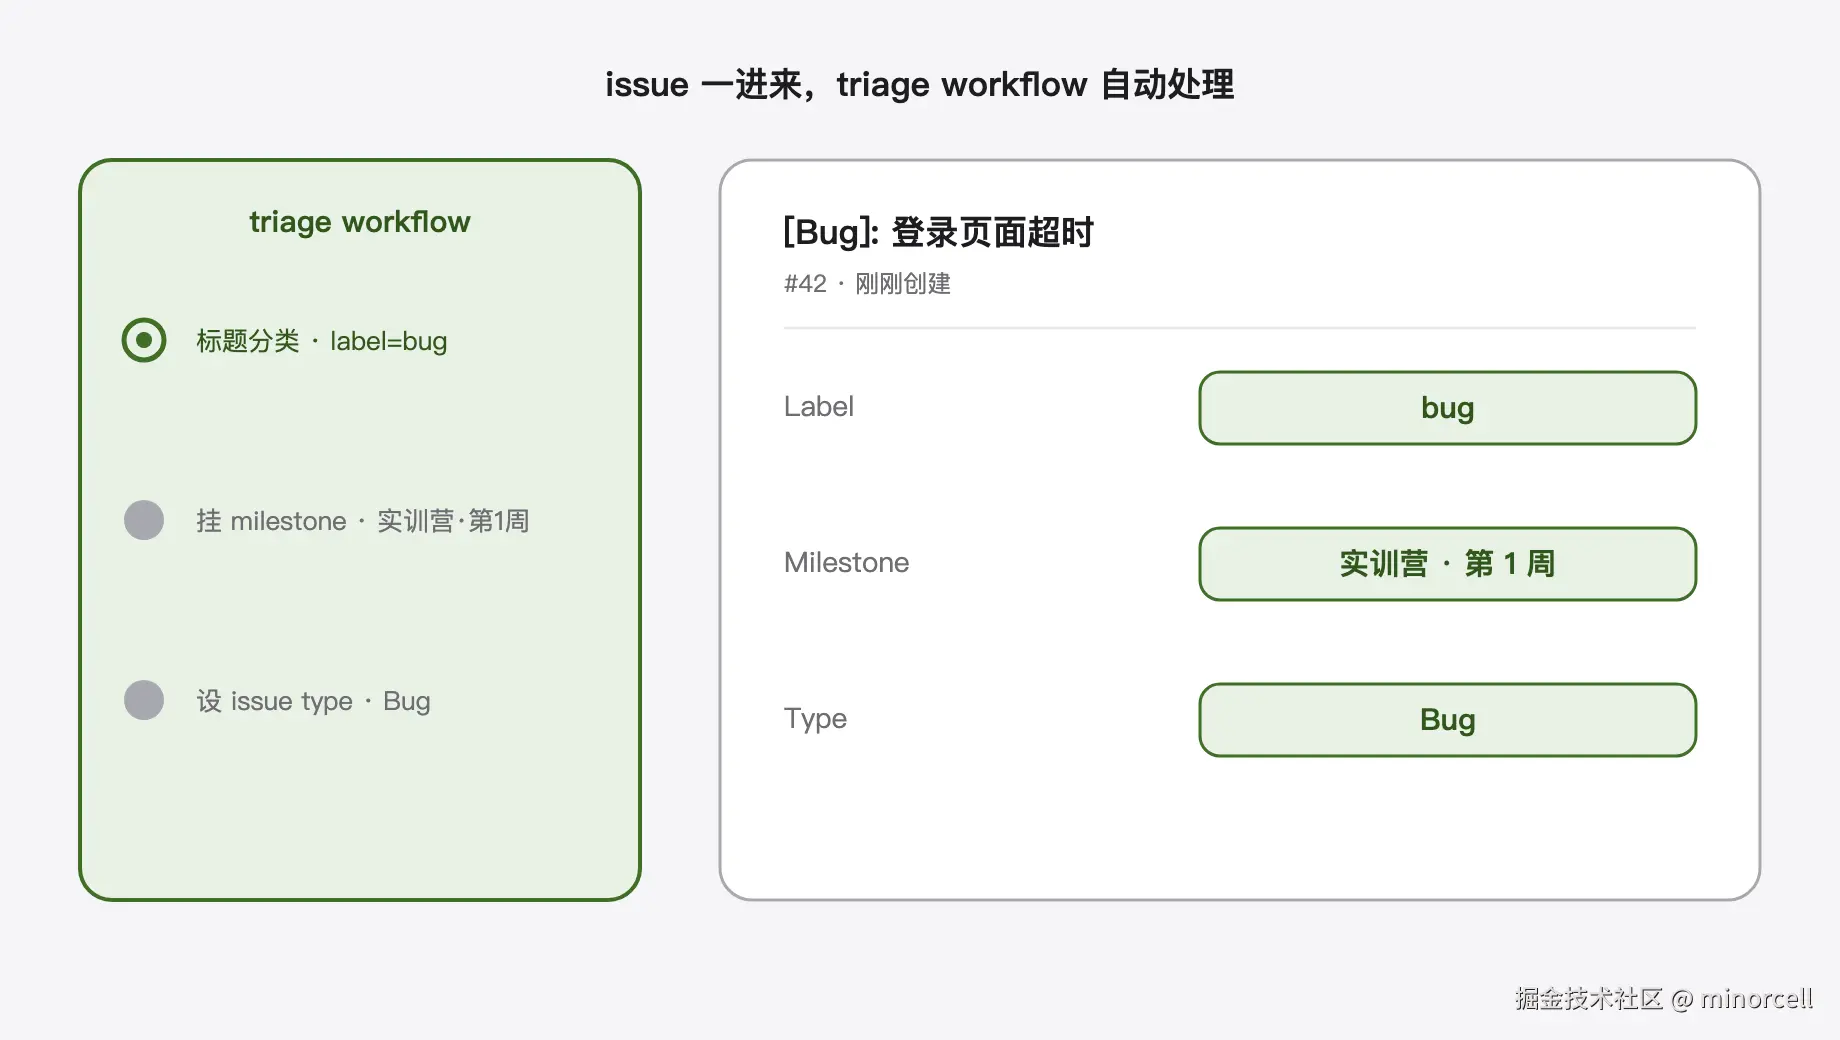This screenshot has width=1840, height=1040.
Task: Click the #42 · 刚刚创建 subtitle
Action: coord(867,284)
